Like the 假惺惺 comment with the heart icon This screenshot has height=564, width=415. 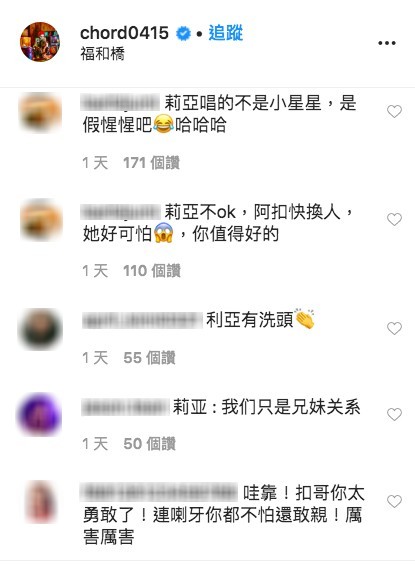[394, 112]
